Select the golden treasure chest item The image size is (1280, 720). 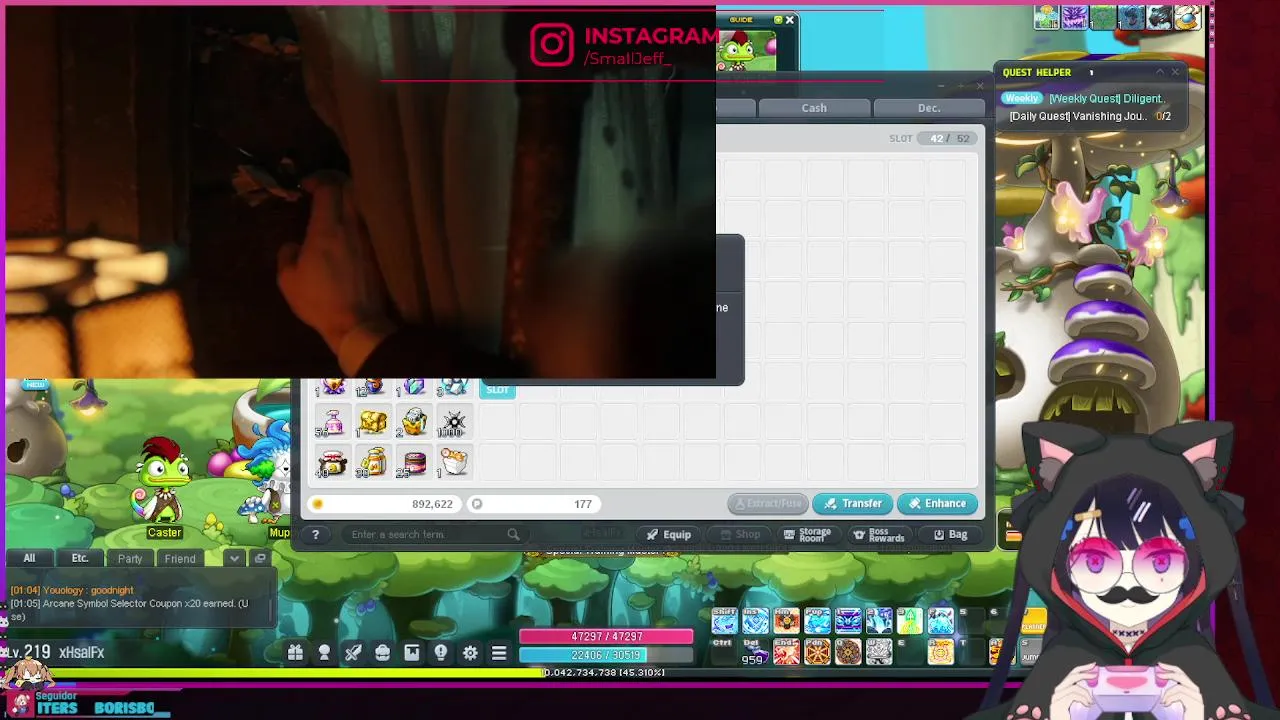pyautogui.click(x=373, y=422)
